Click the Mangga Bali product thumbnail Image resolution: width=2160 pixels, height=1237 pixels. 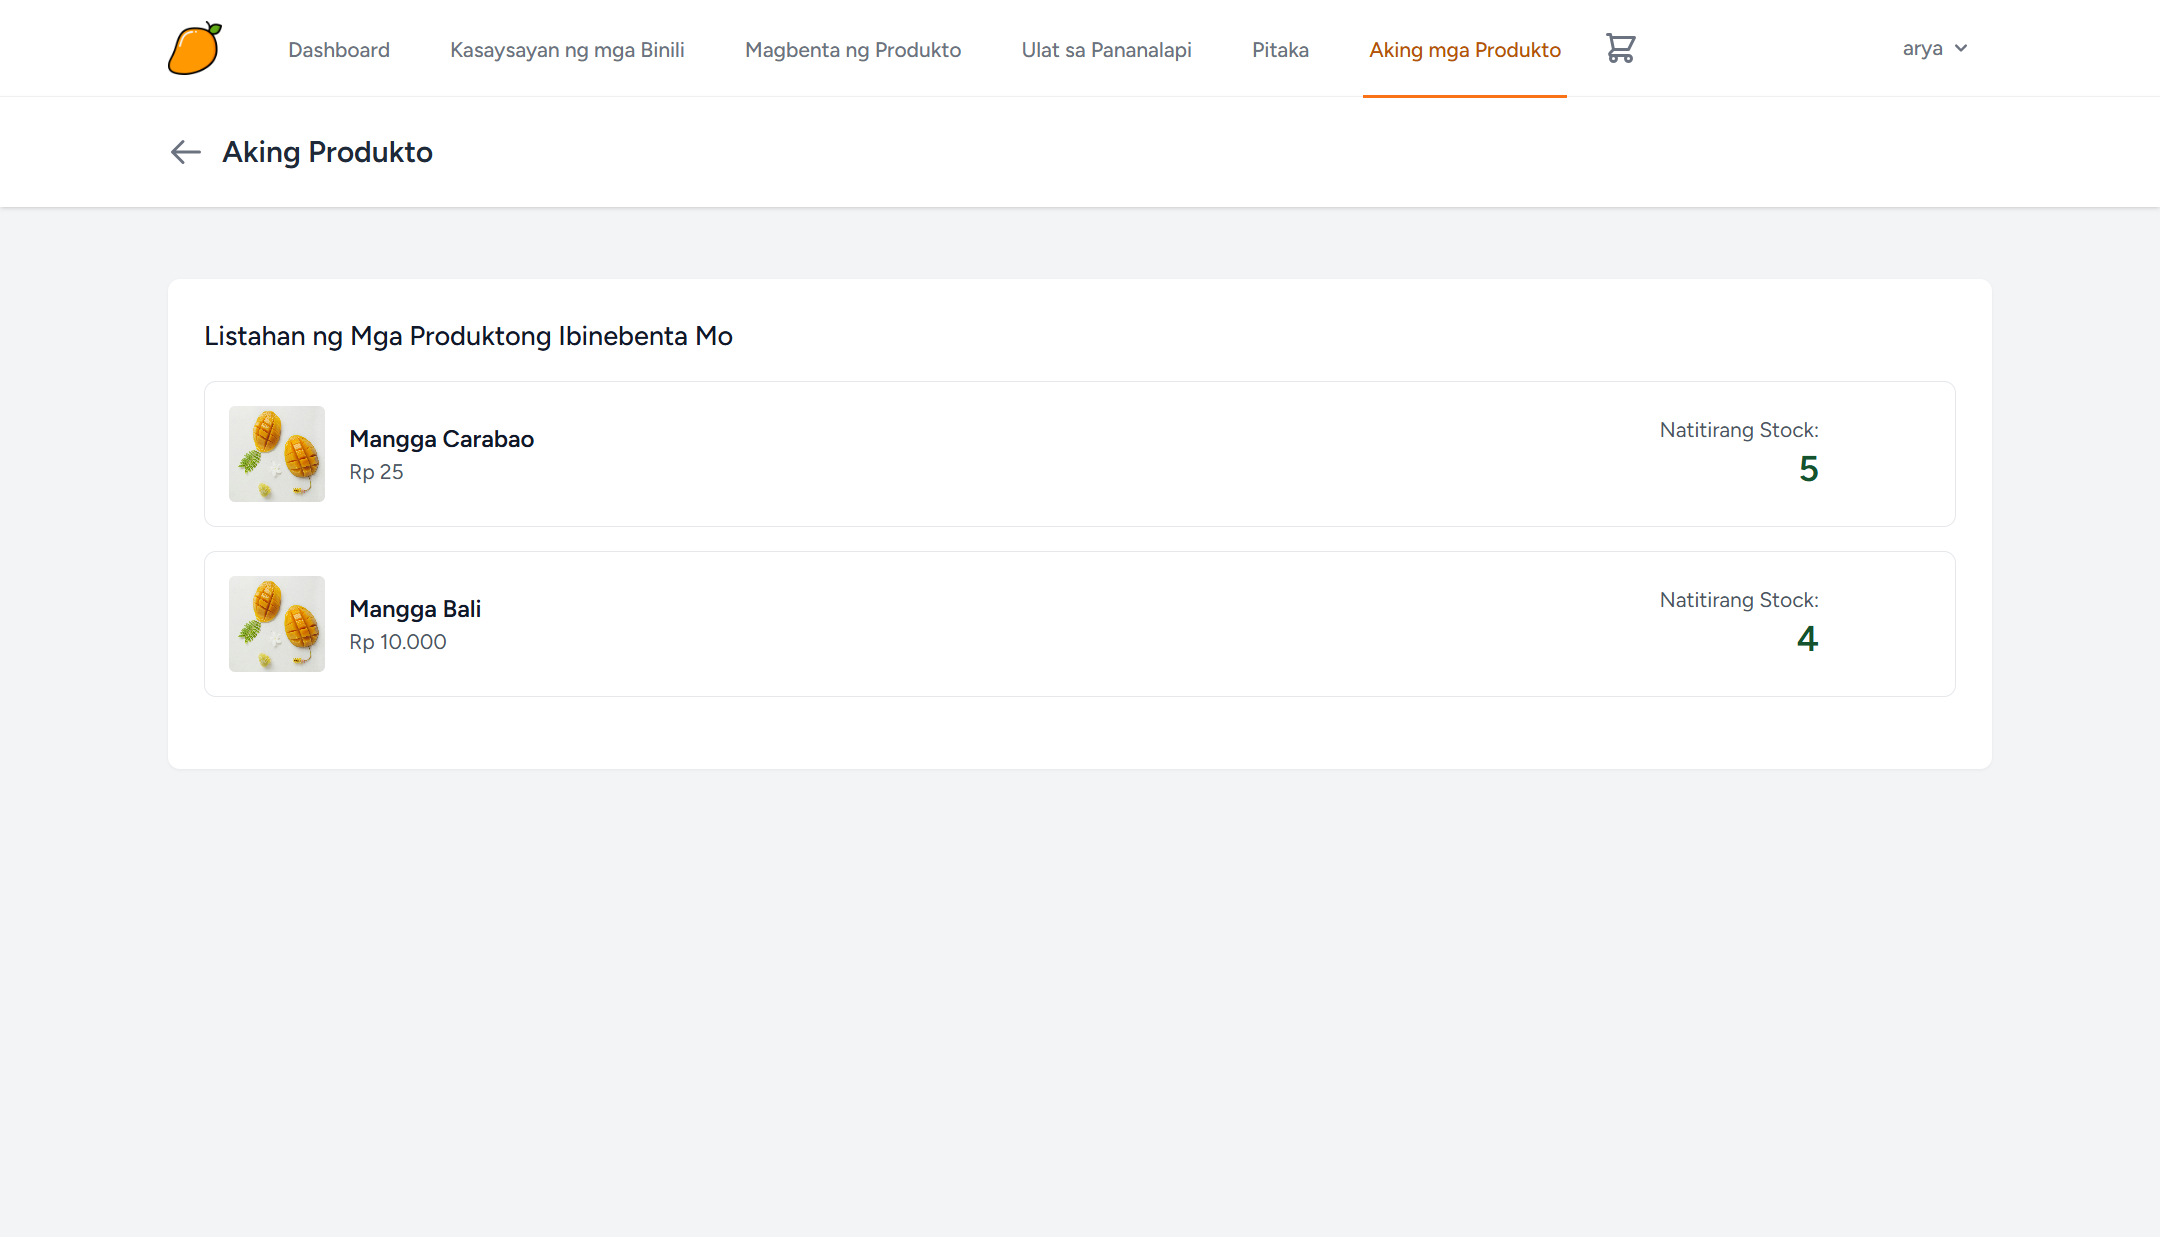click(x=277, y=624)
